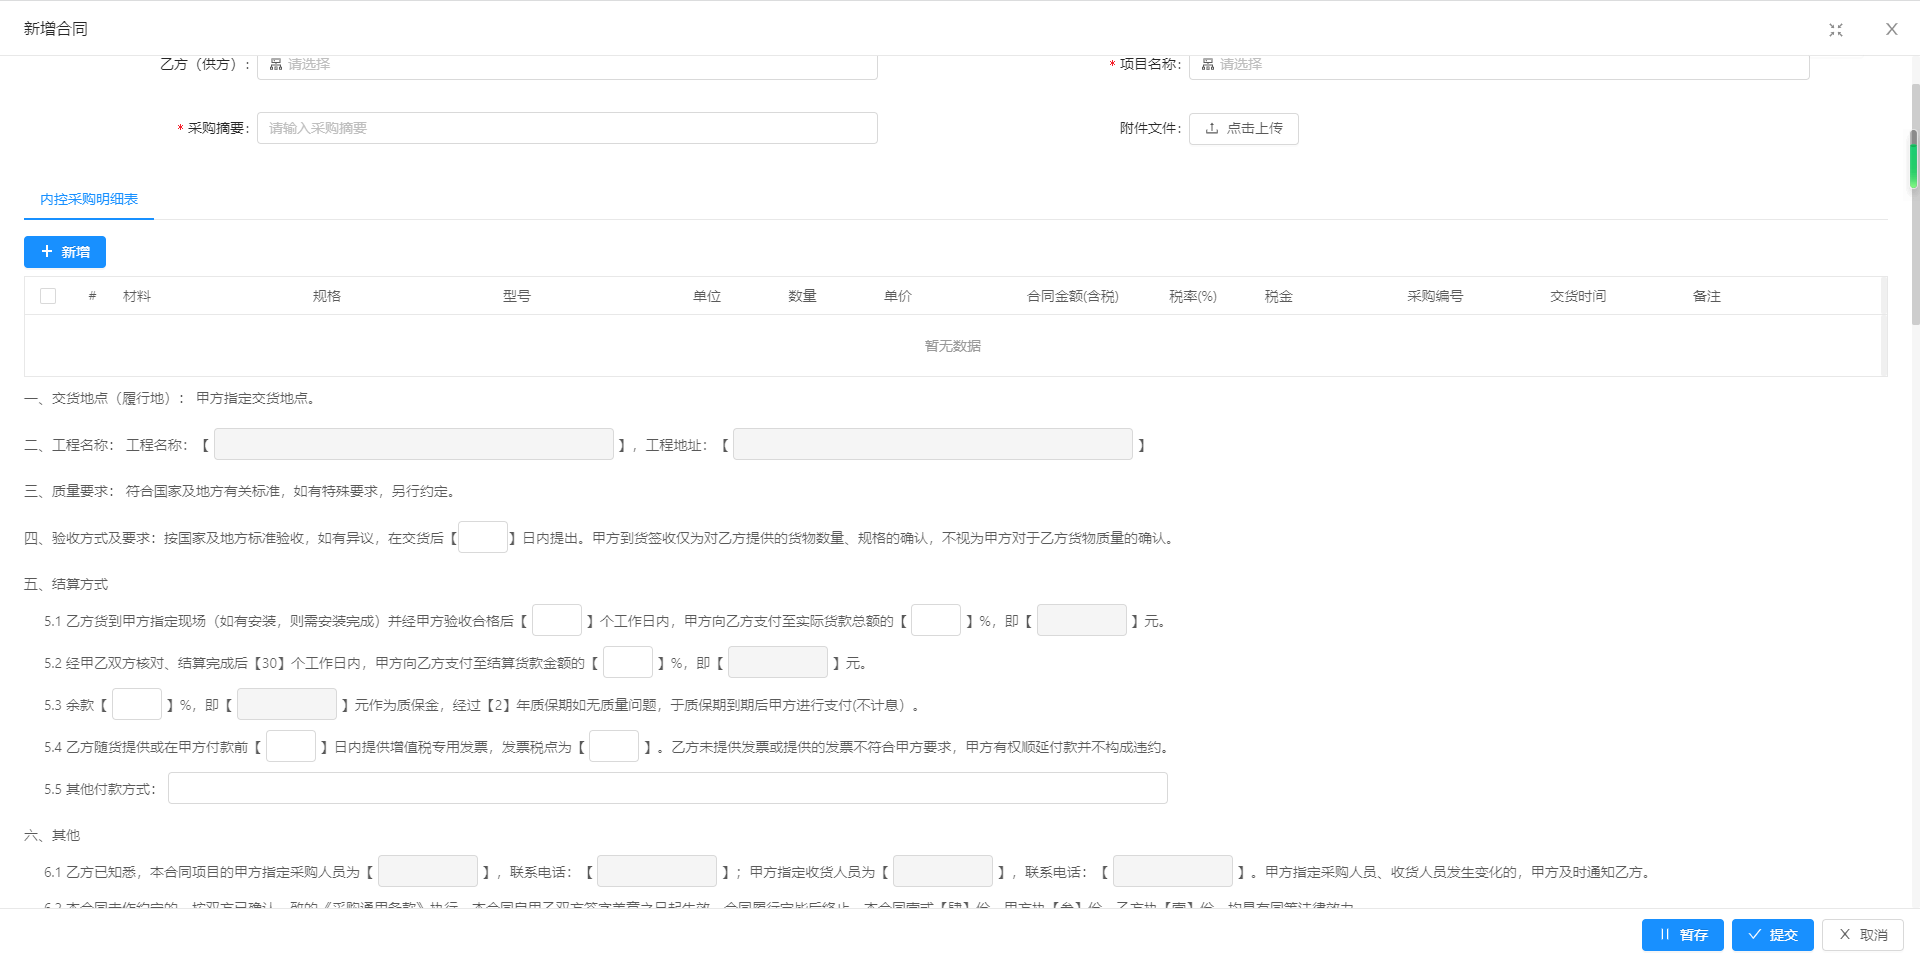
Task: Click the days input in clause 5.4
Action: 291,746
